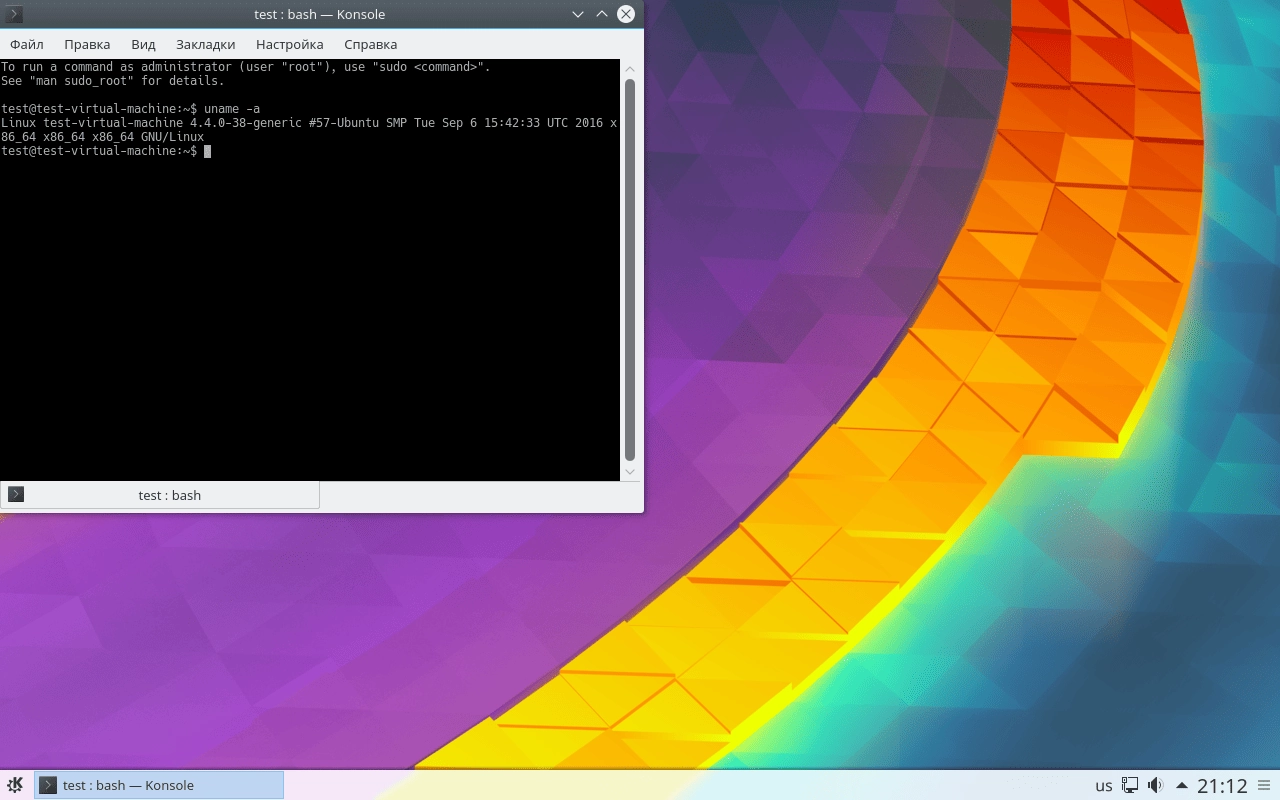This screenshot has height=800, width=1280.
Task: Open the audio volume tray icon
Action: (1156, 785)
